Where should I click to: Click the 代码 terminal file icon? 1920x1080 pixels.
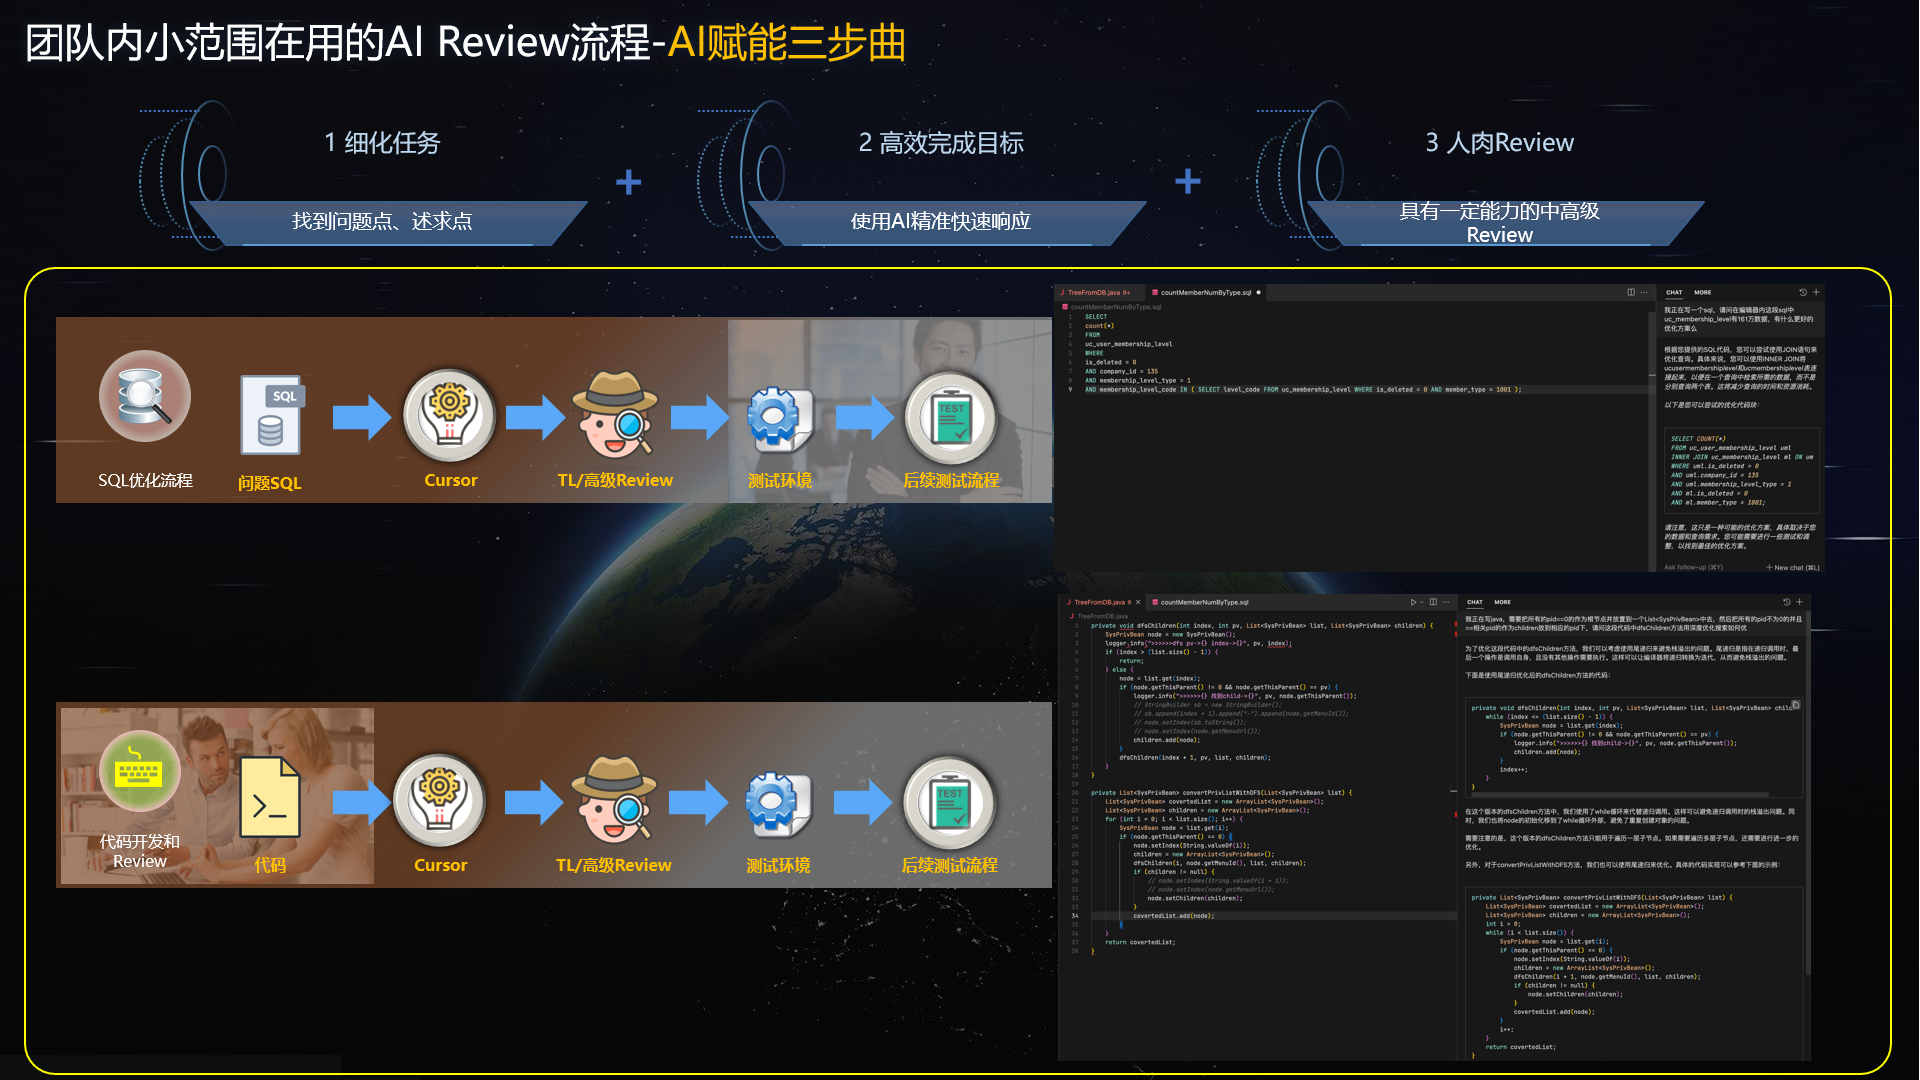[x=270, y=798]
